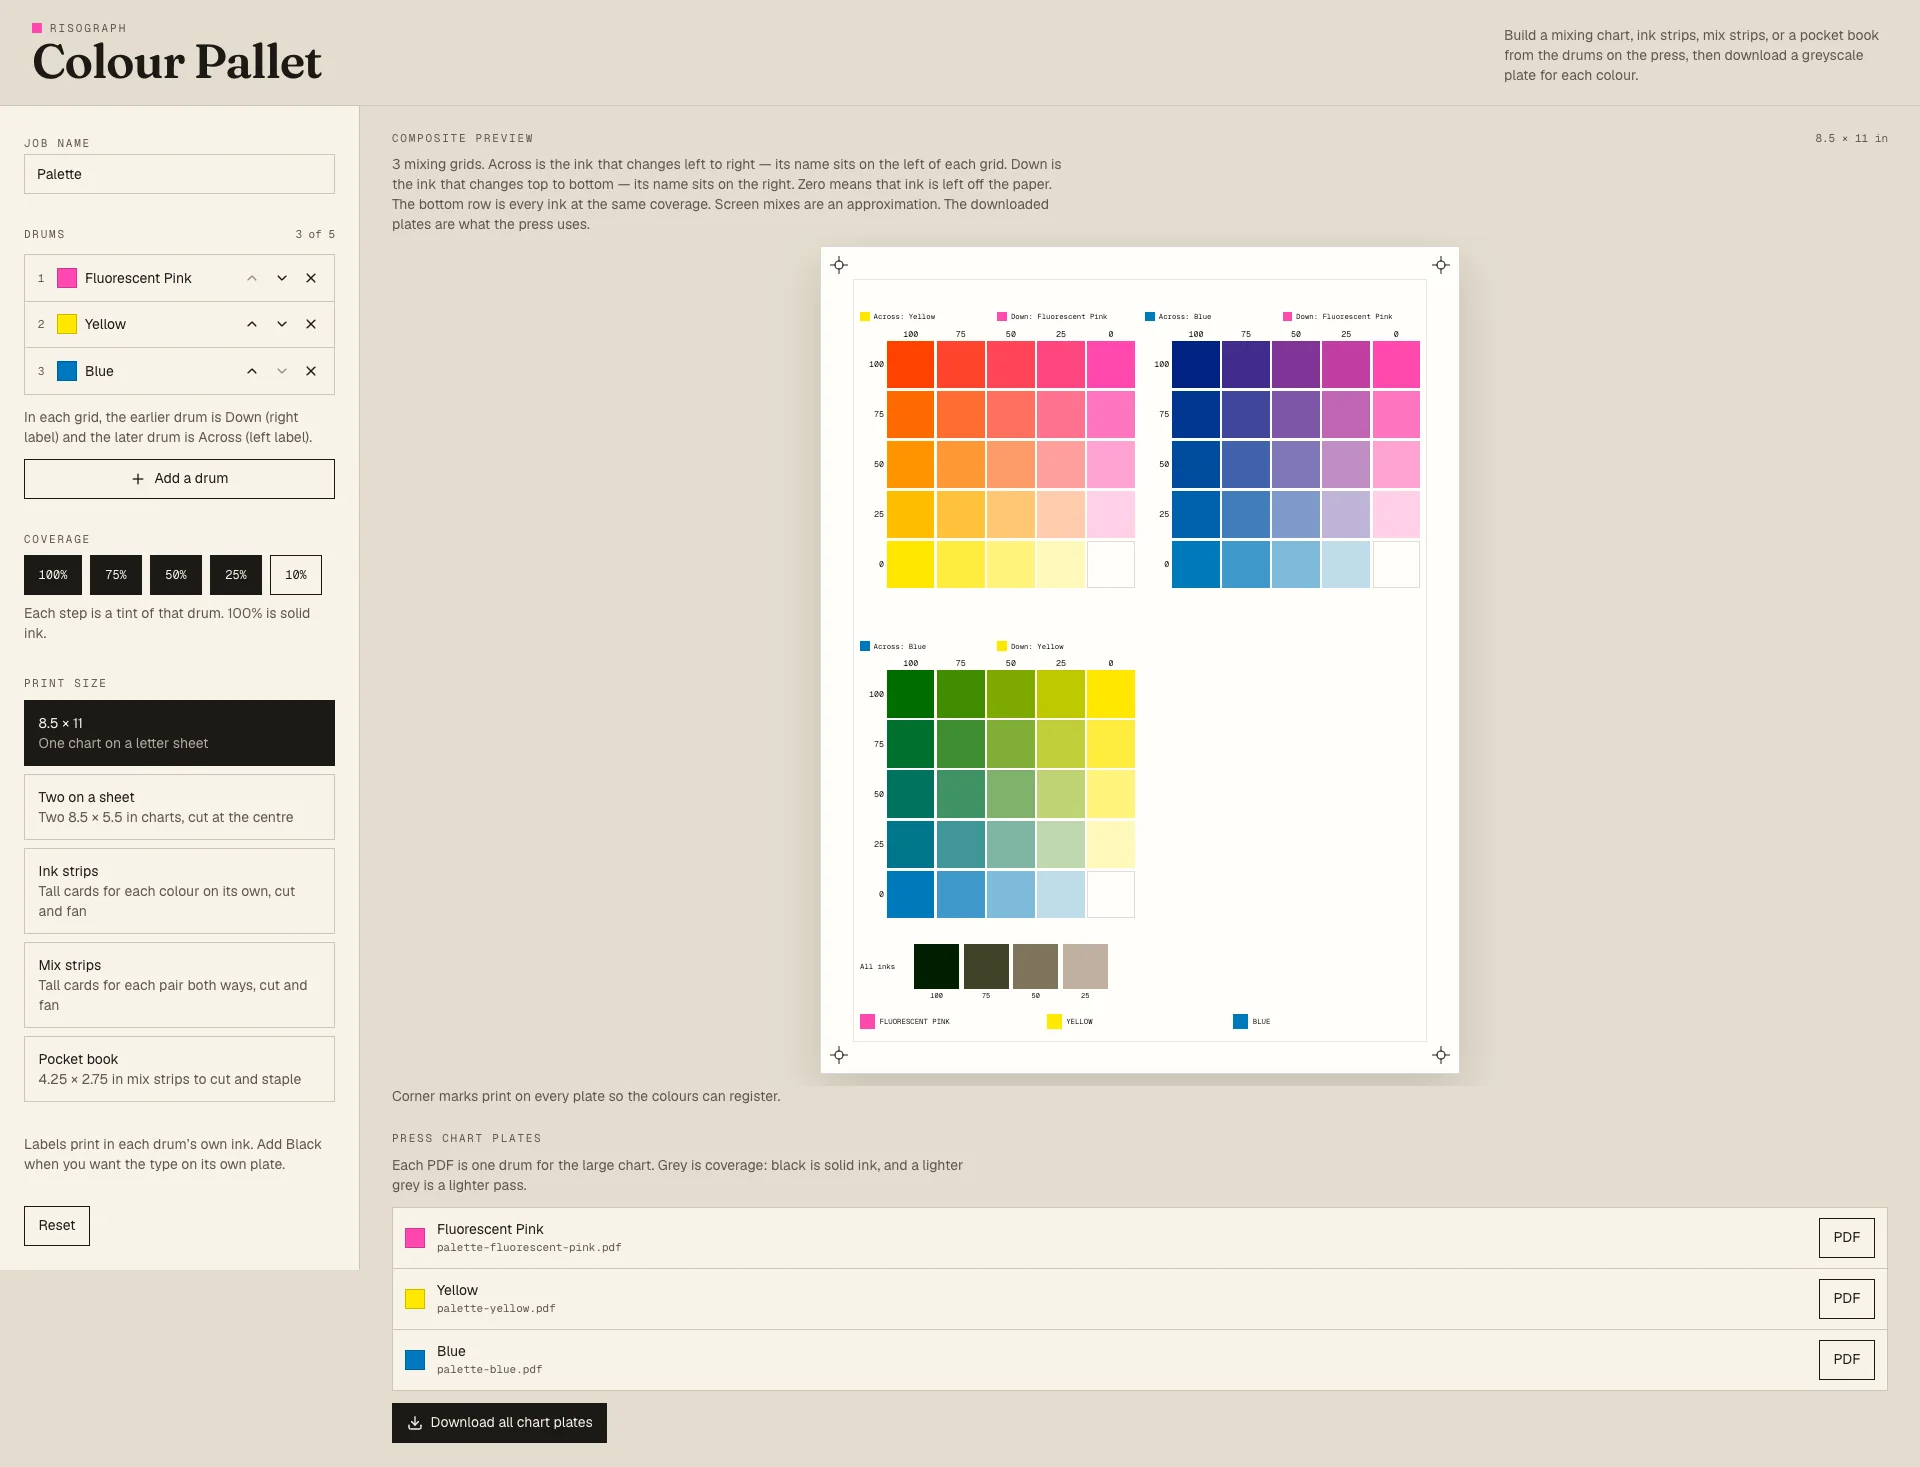Click palette-yellow.pdf filename

click(x=496, y=1309)
